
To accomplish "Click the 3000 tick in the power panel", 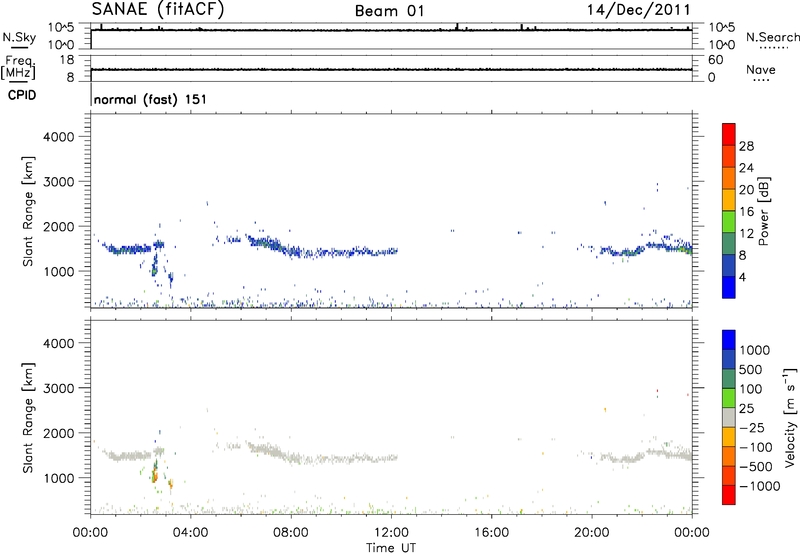I will 59,182.
